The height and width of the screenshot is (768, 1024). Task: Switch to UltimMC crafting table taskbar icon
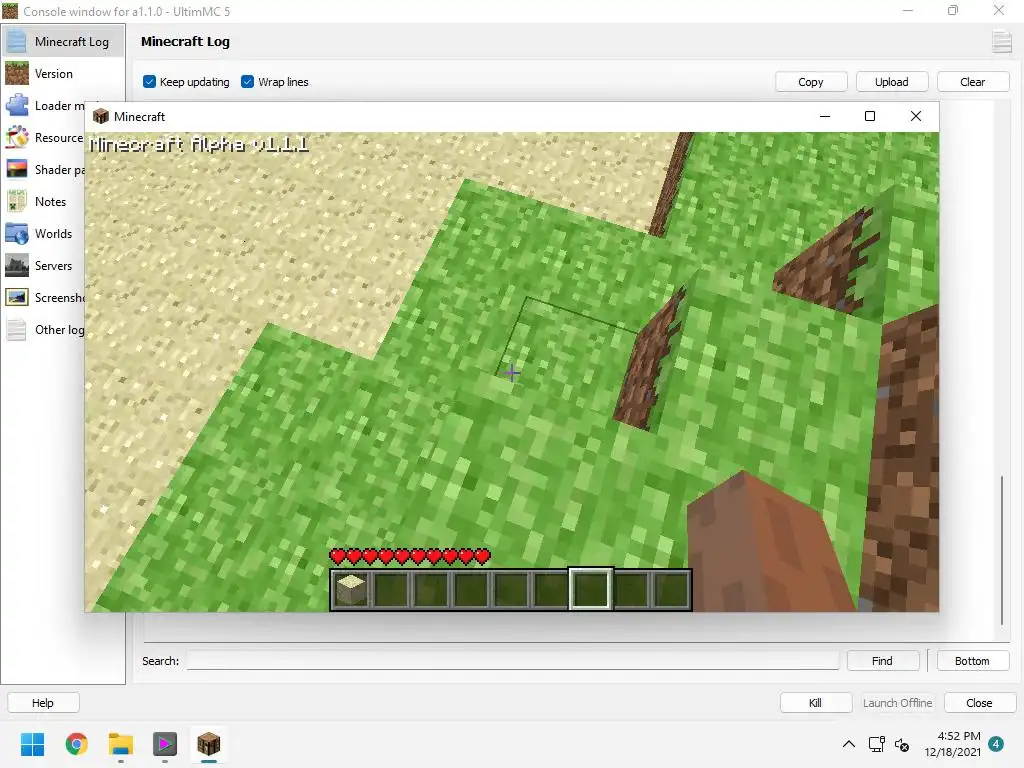(209, 744)
